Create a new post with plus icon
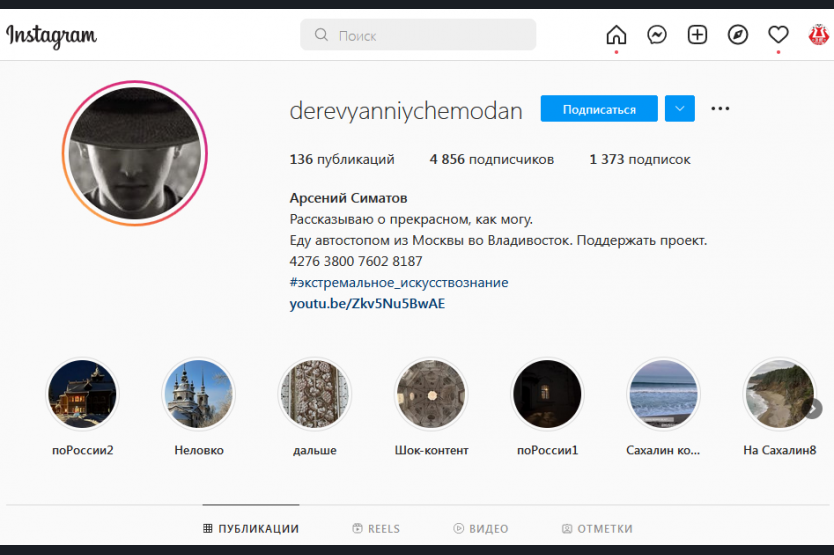834x555 pixels. [697, 35]
